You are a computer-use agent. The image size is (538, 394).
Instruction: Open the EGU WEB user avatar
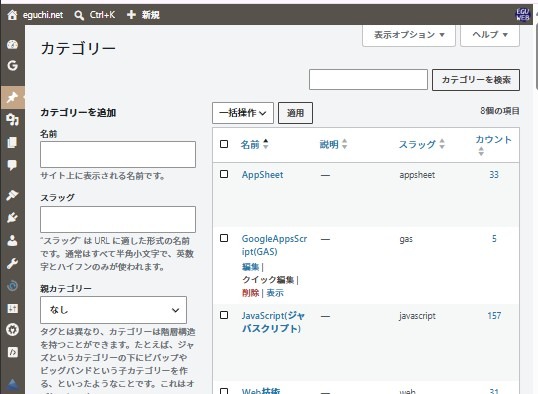(523, 15)
